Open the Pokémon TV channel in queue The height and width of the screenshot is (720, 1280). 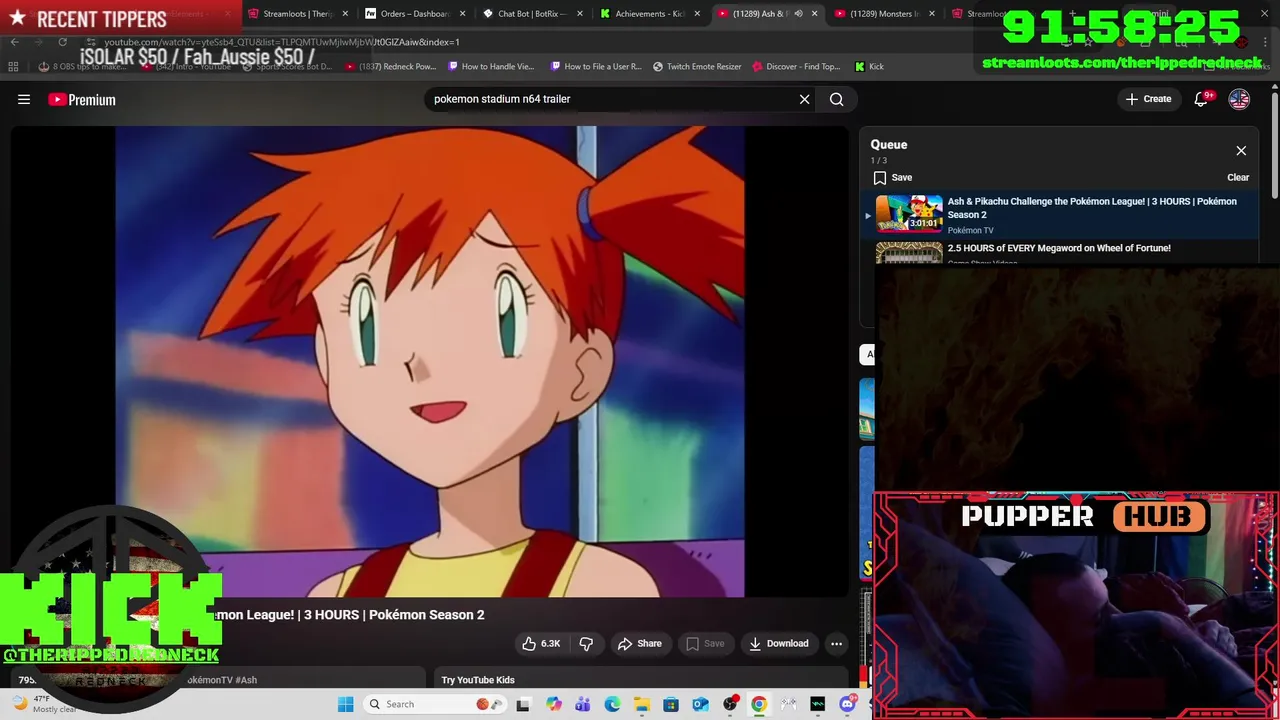[x=970, y=230]
